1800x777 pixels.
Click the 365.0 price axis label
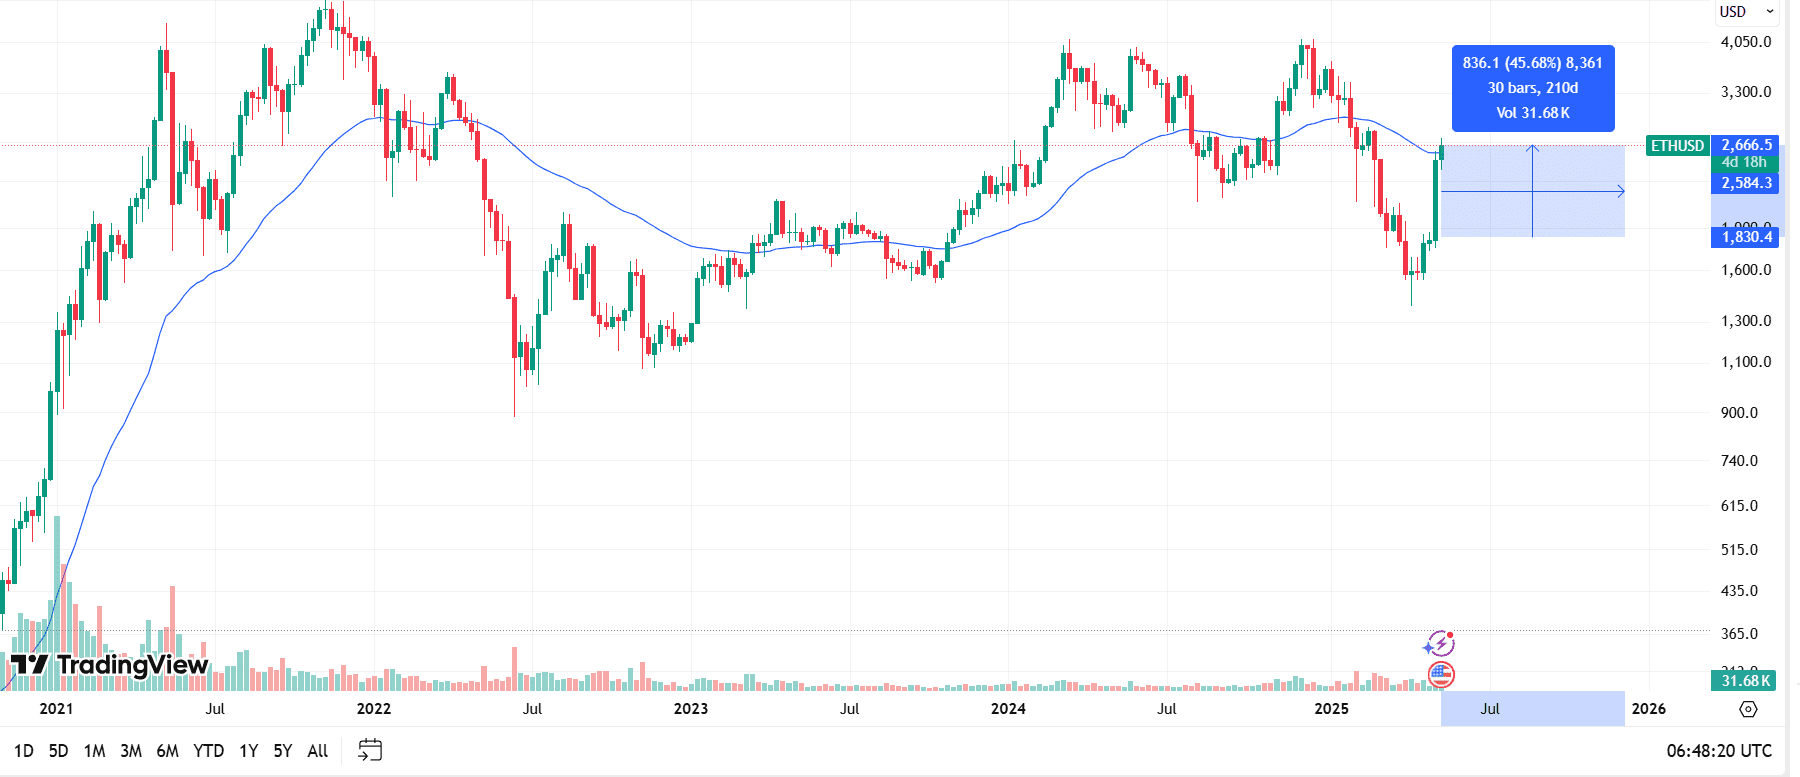pyautogui.click(x=1739, y=634)
